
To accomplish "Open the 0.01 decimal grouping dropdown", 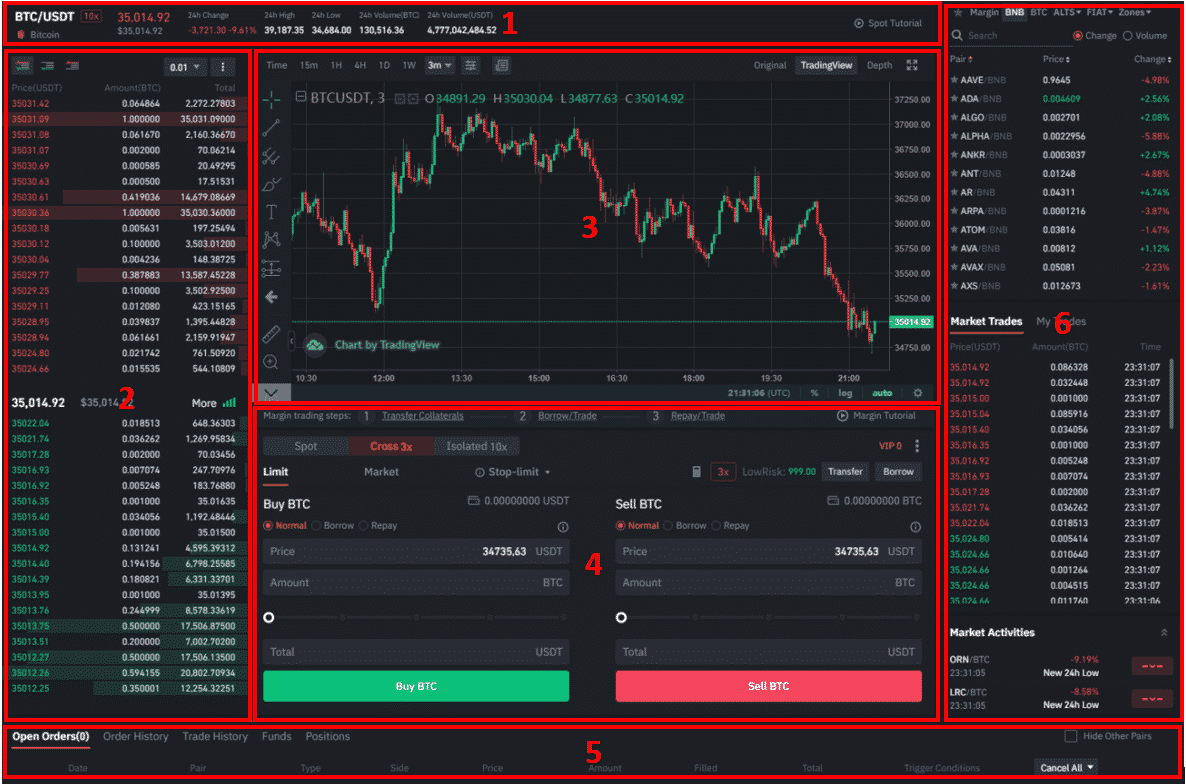I will [x=185, y=67].
